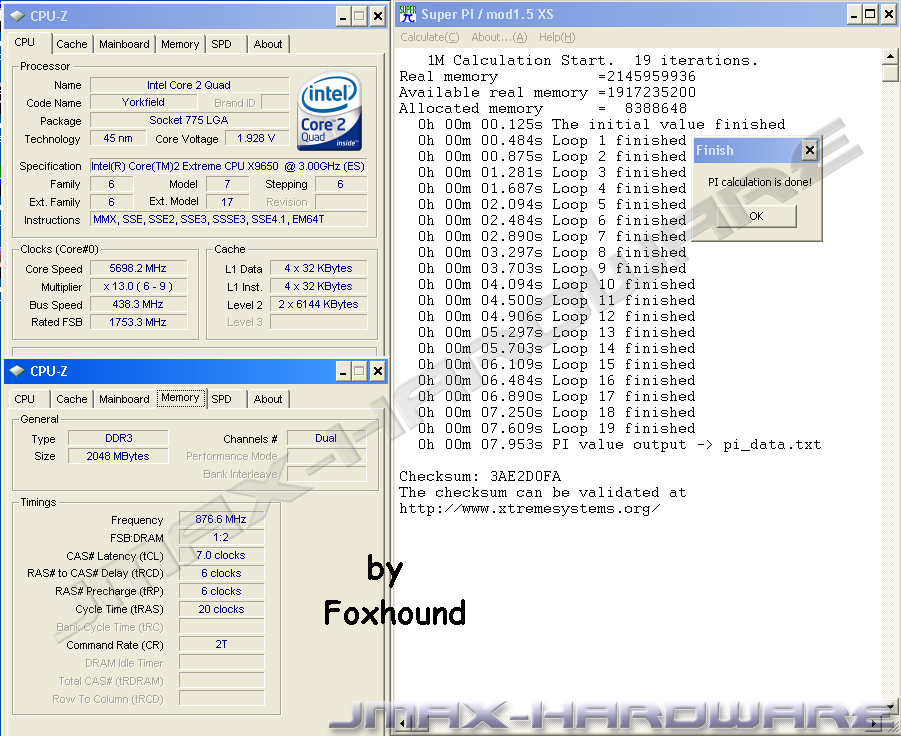This screenshot has width=901, height=736.
Task: Click the Super PI scroll up arrow
Action: coord(890,56)
